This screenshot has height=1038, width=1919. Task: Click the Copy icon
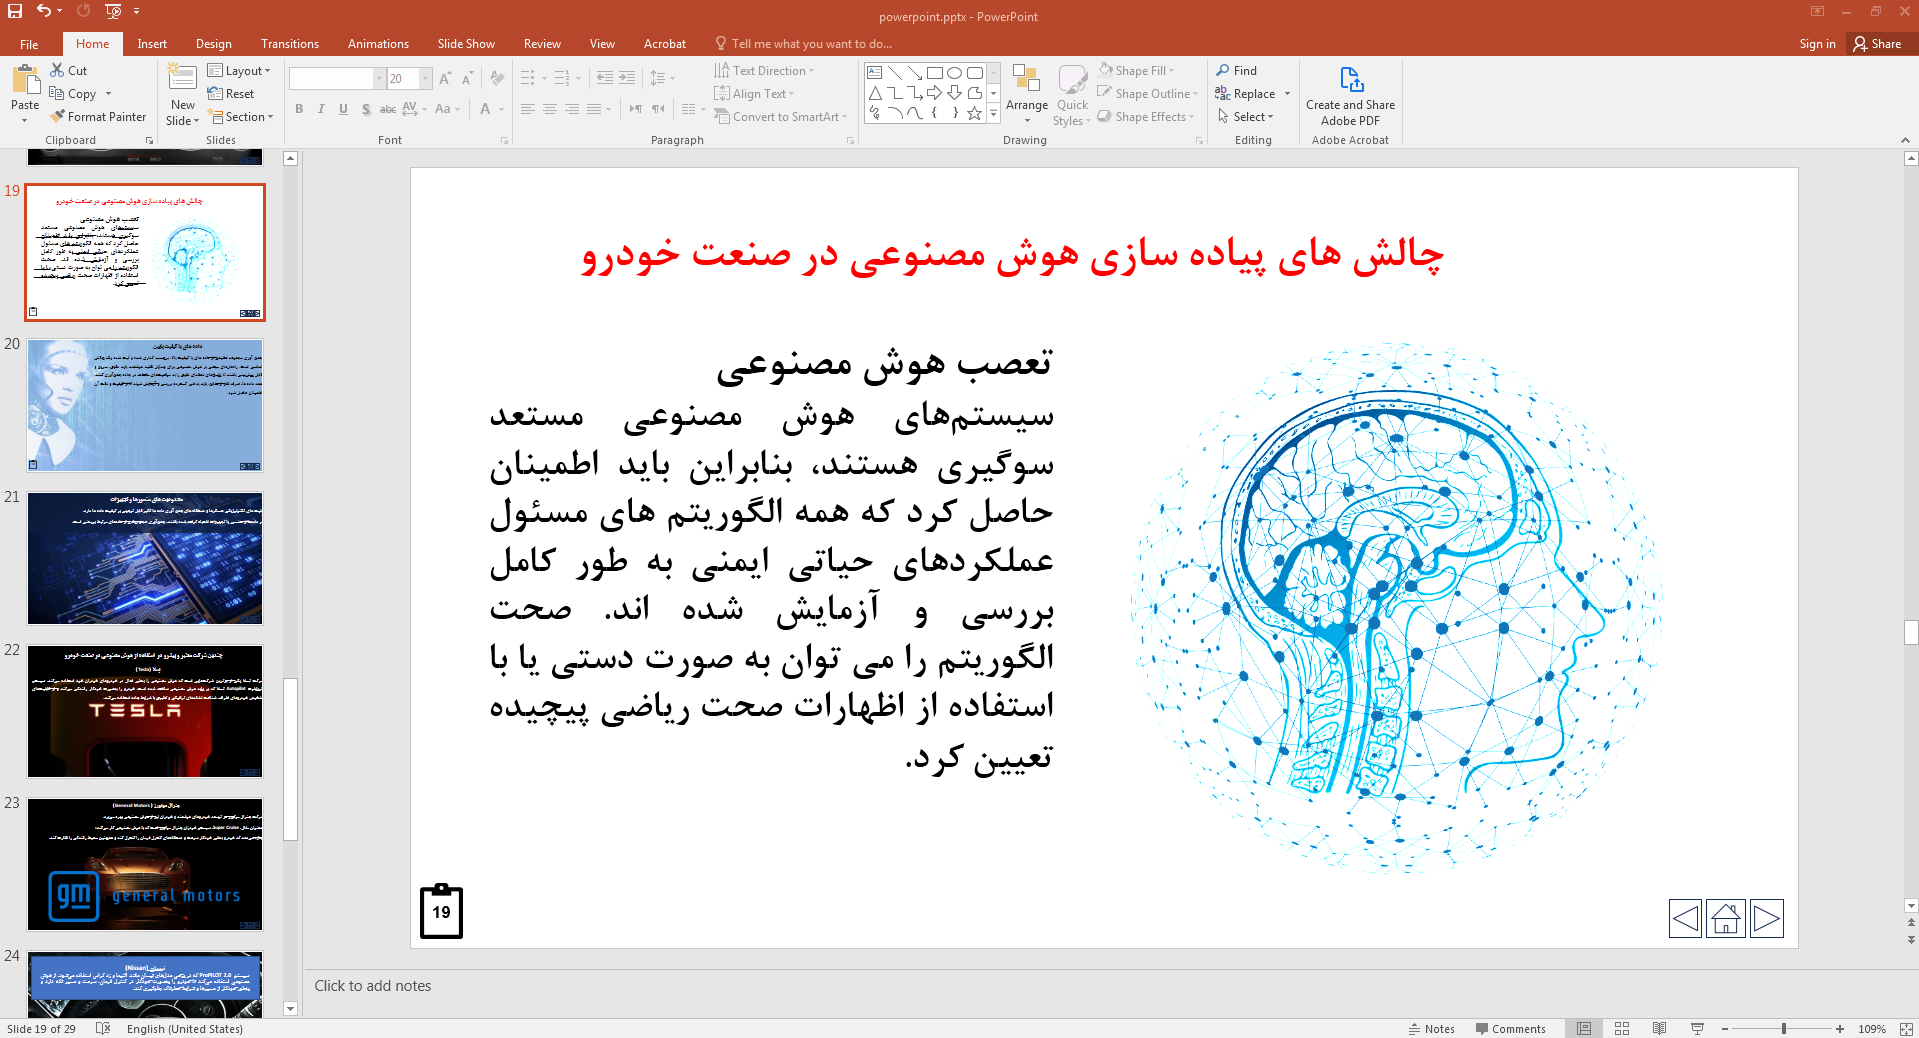coord(57,94)
